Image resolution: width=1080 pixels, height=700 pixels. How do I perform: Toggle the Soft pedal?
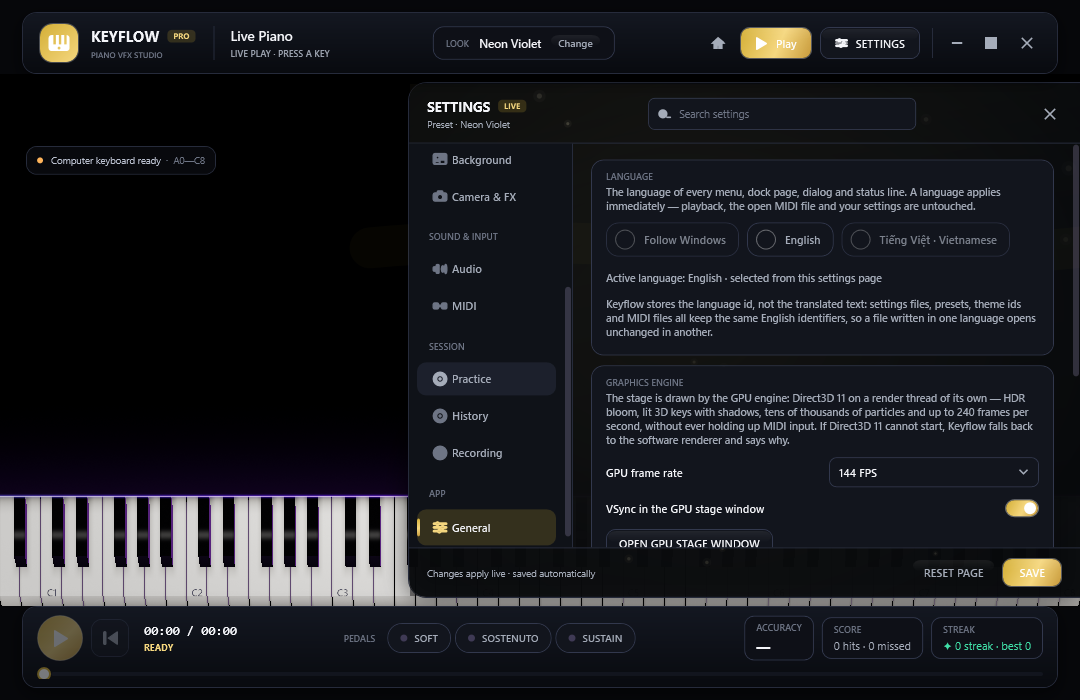coord(419,638)
